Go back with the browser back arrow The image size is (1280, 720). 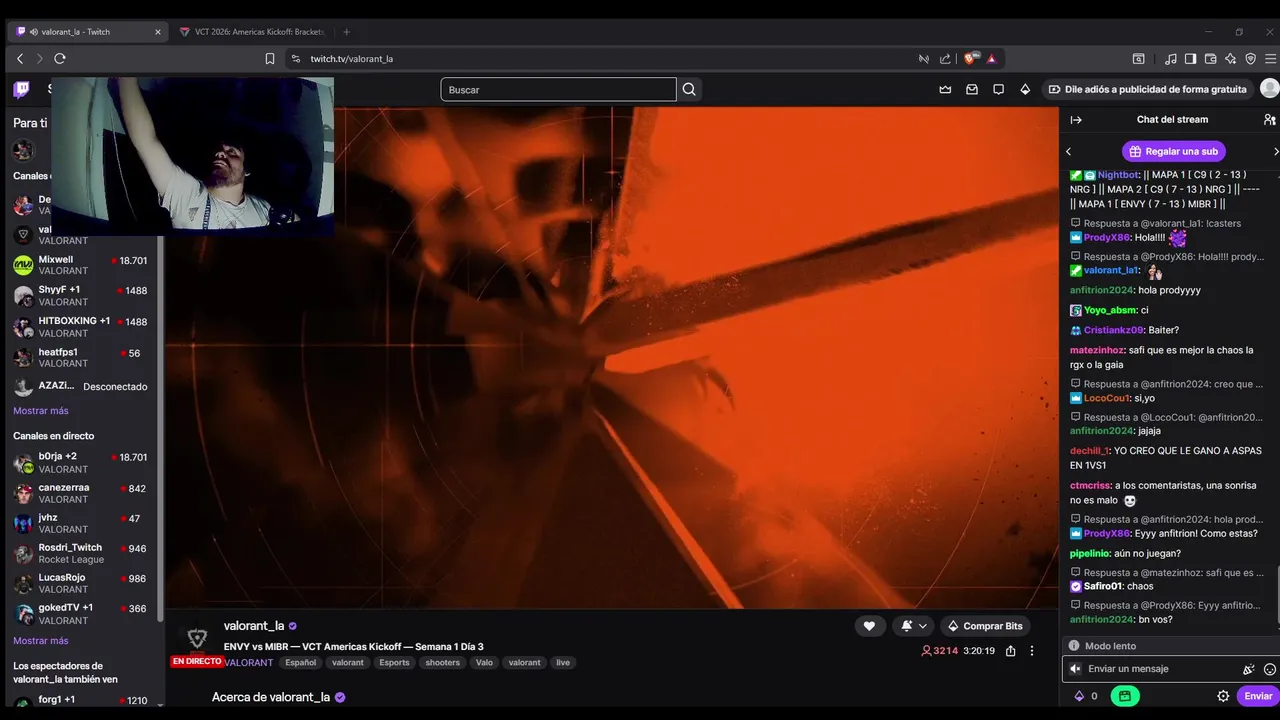tap(19, 59)
